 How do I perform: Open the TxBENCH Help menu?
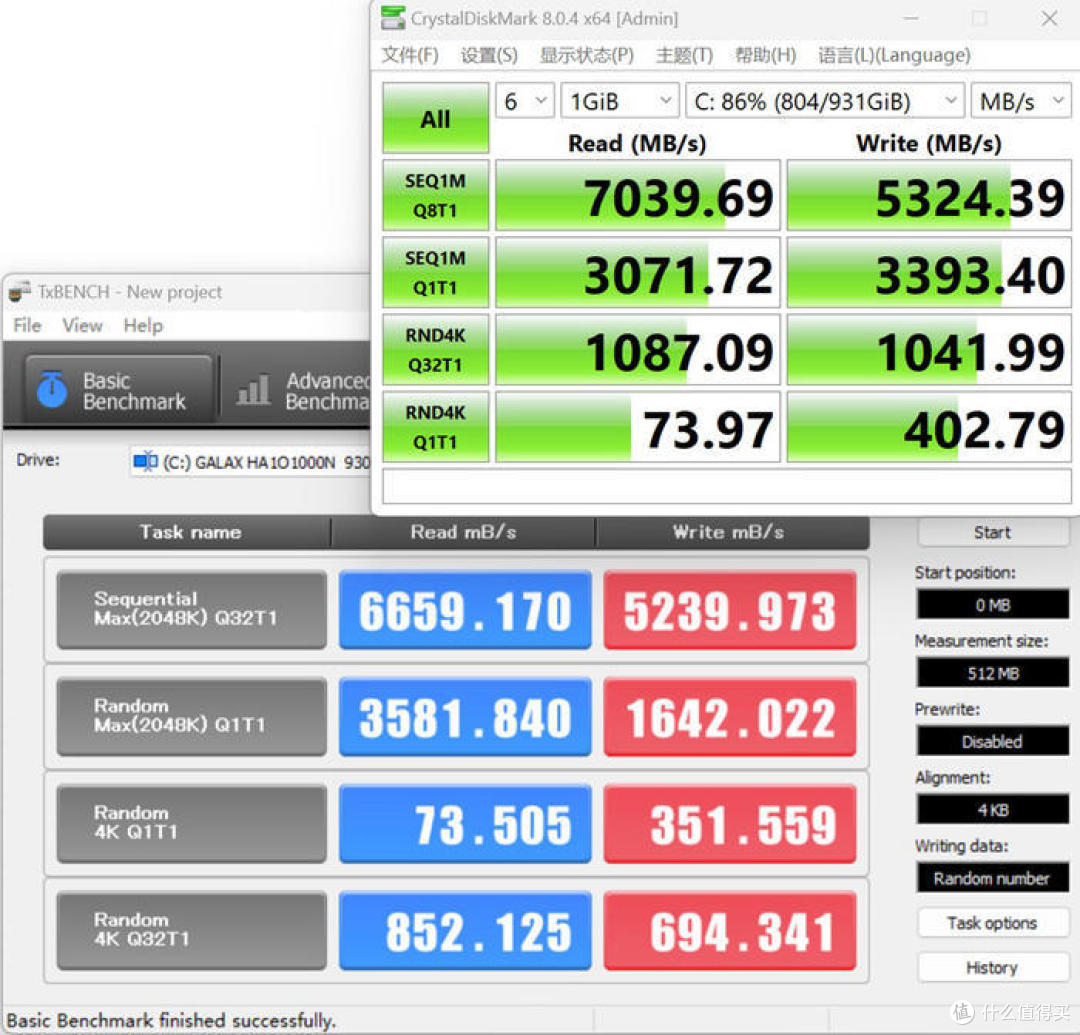(x=143, y=325)
